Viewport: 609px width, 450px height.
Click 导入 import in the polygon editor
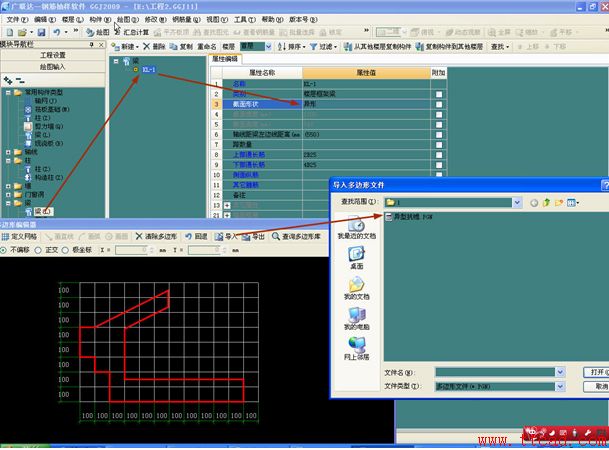pos(226,236)
